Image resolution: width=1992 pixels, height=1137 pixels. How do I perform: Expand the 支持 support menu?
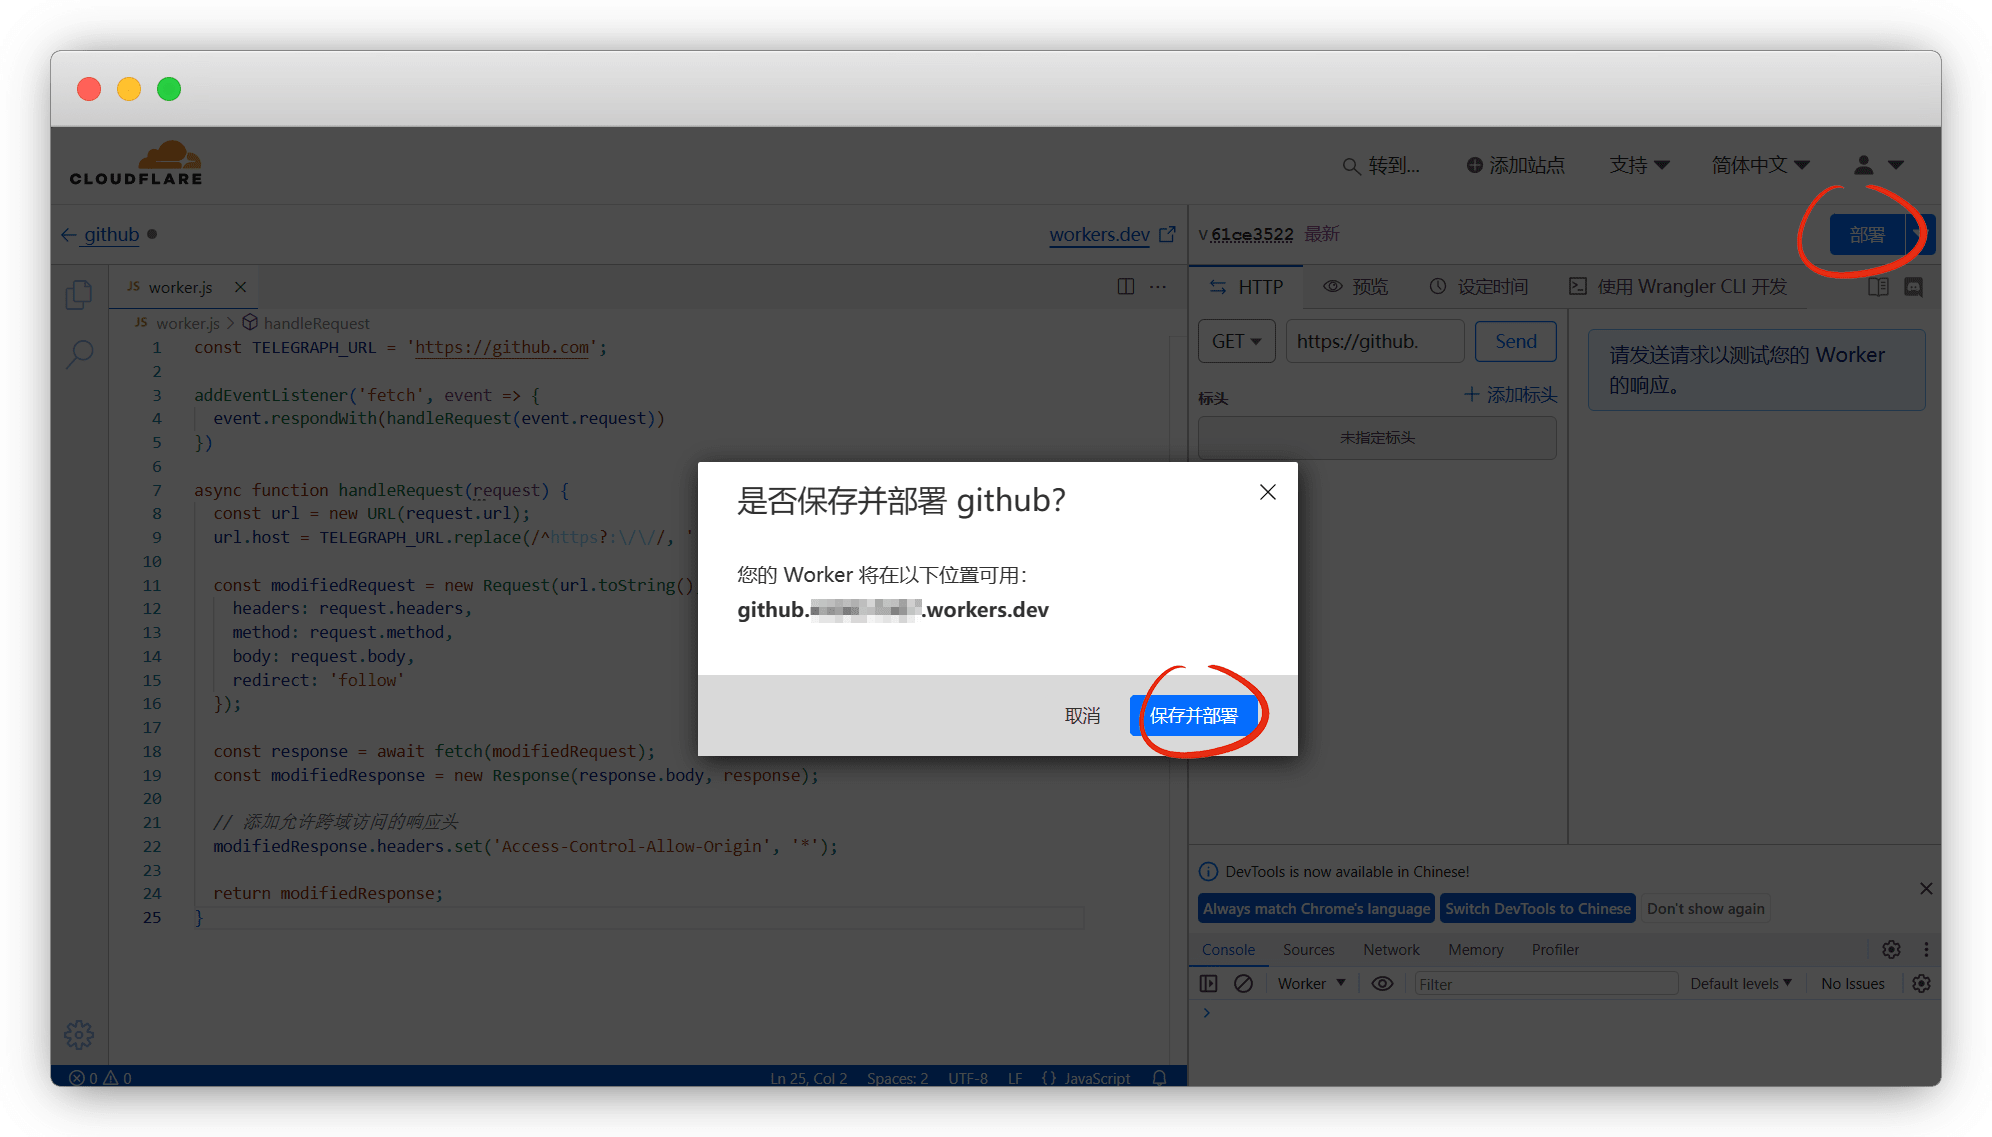pyautogui.click(x=1639, y=165)
